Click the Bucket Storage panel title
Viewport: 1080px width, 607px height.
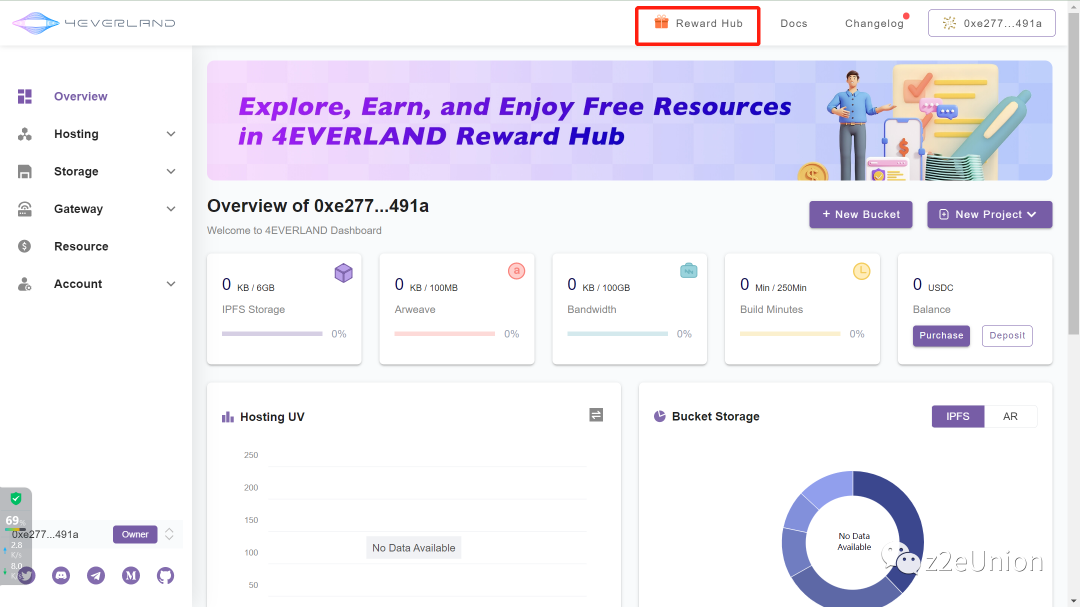pos(716,416)
